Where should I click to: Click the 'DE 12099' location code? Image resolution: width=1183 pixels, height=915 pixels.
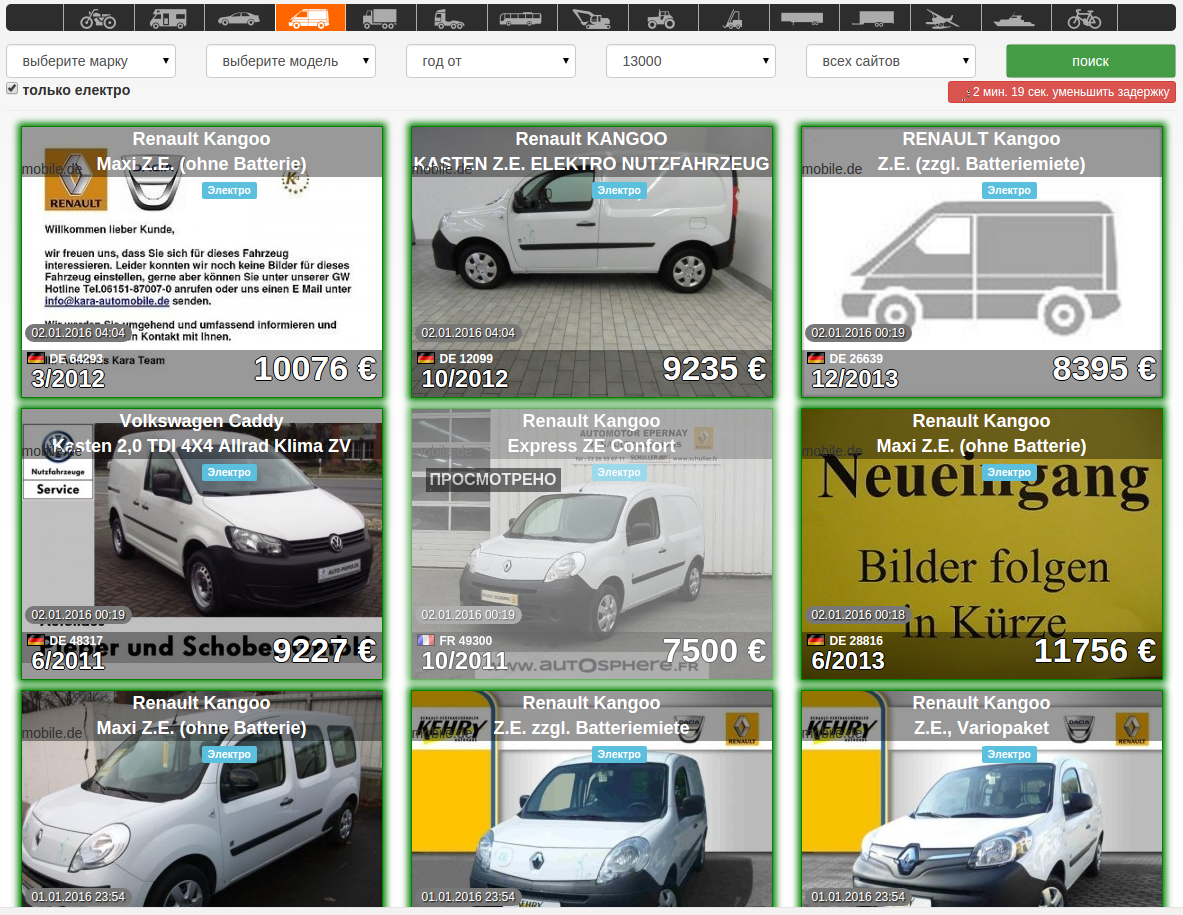[466, 359]
